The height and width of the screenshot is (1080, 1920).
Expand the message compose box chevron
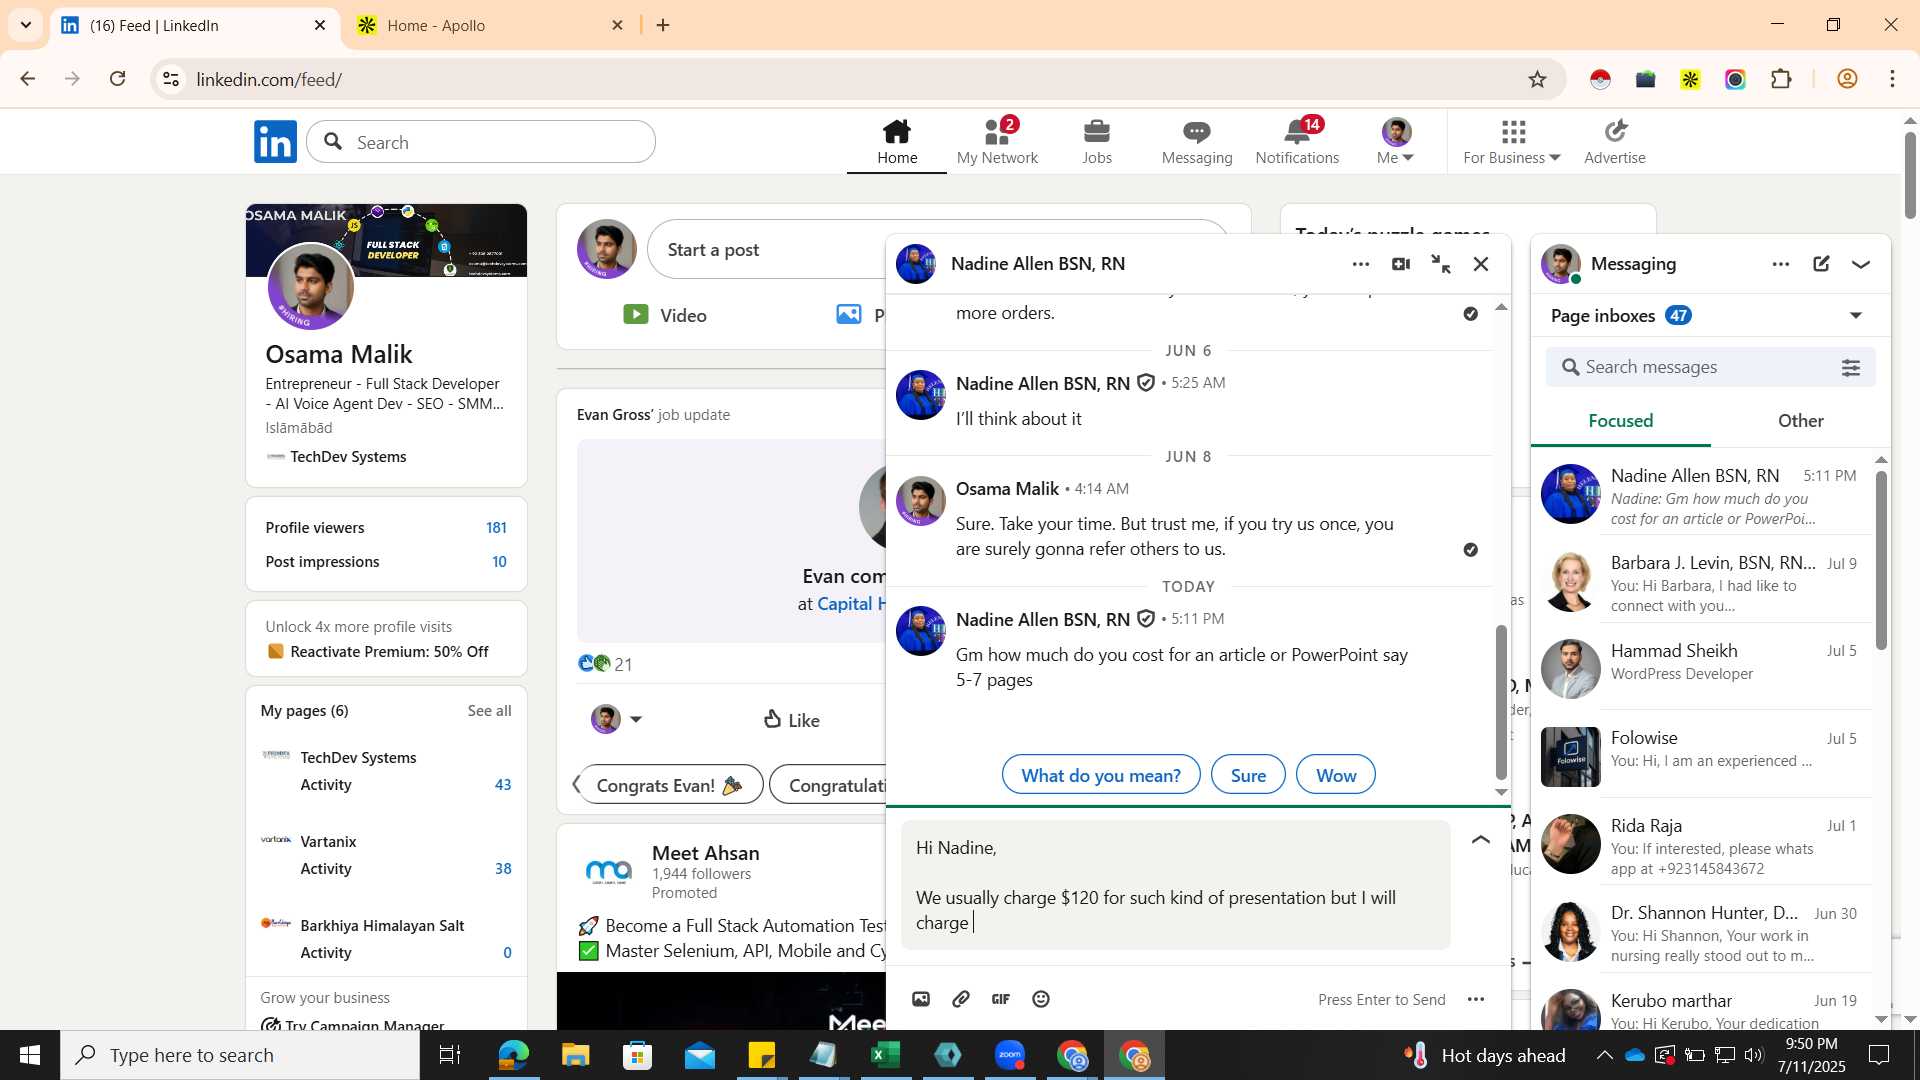(1481, 840)
